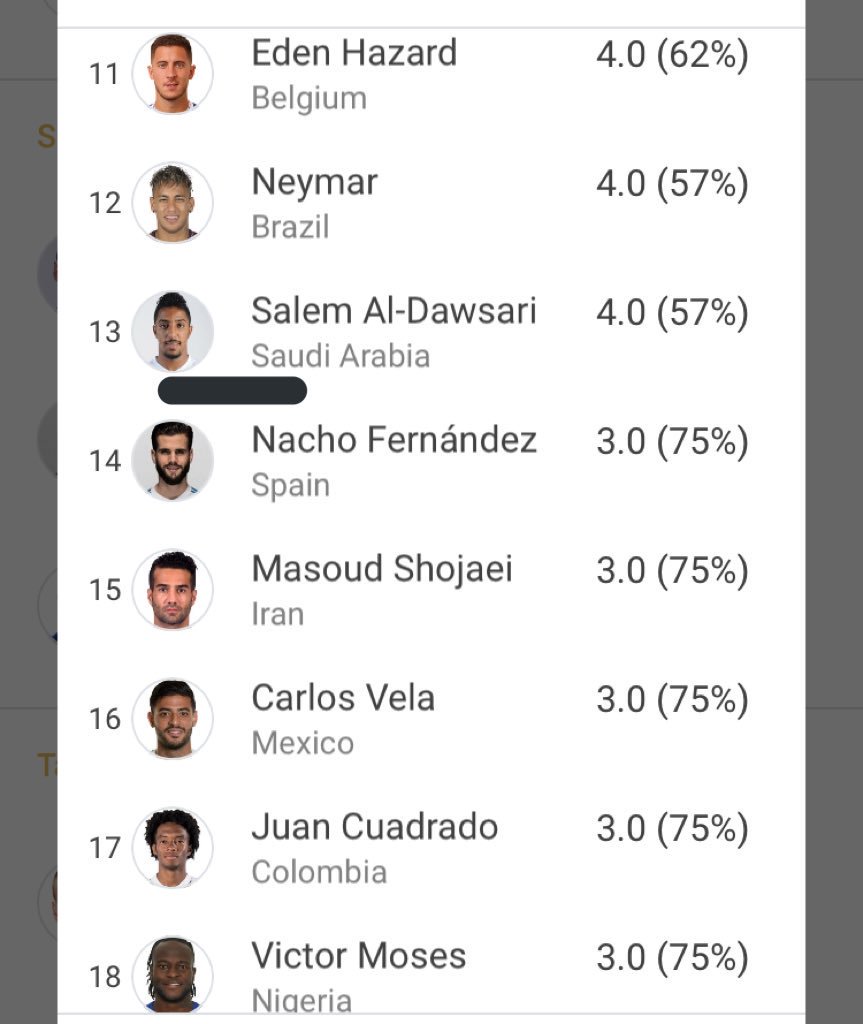Screen dimensions: 863x1024
Task: Select Nacho Fernández name entry
Action: click(394, 440)
